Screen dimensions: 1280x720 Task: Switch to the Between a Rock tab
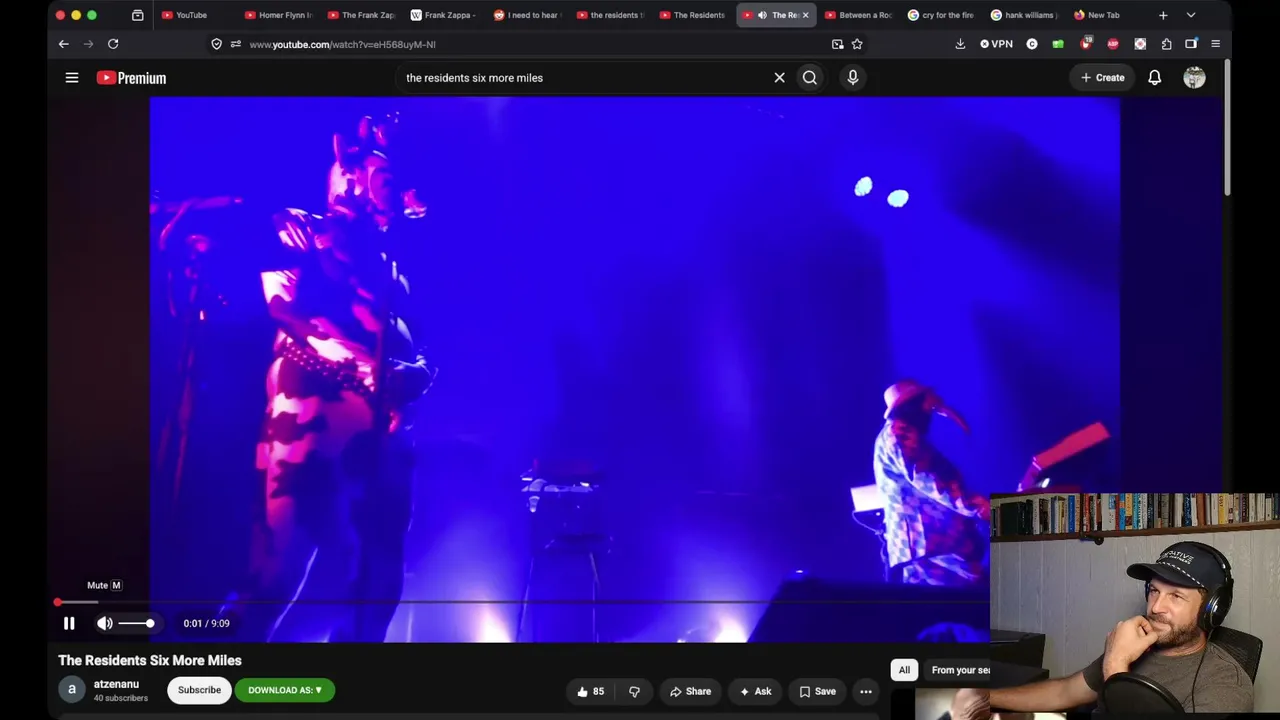point(859,15)
